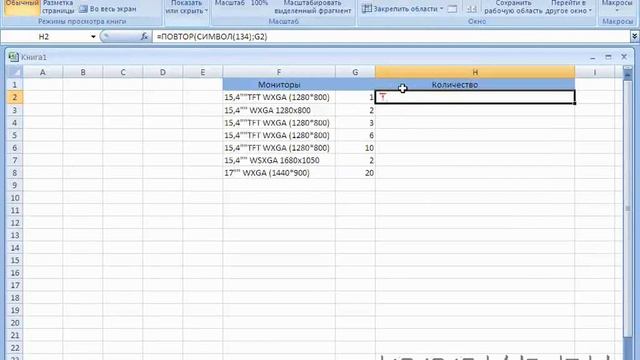Open the Закрепить области dropdown arrow
Screen dimensions: 640x360
pyautogui.click(x=441, y=9)
